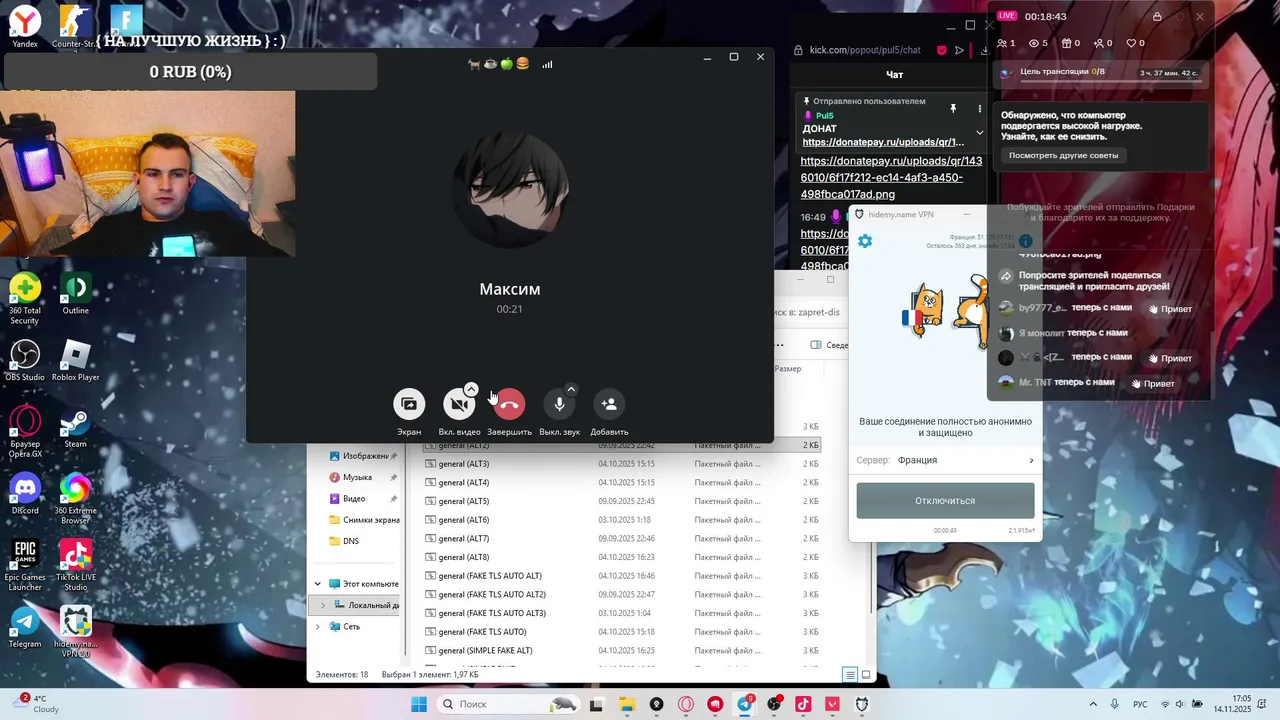Screen dimensions: 1280x720
Task: Click the VPN info icon
Action: 1025,241
